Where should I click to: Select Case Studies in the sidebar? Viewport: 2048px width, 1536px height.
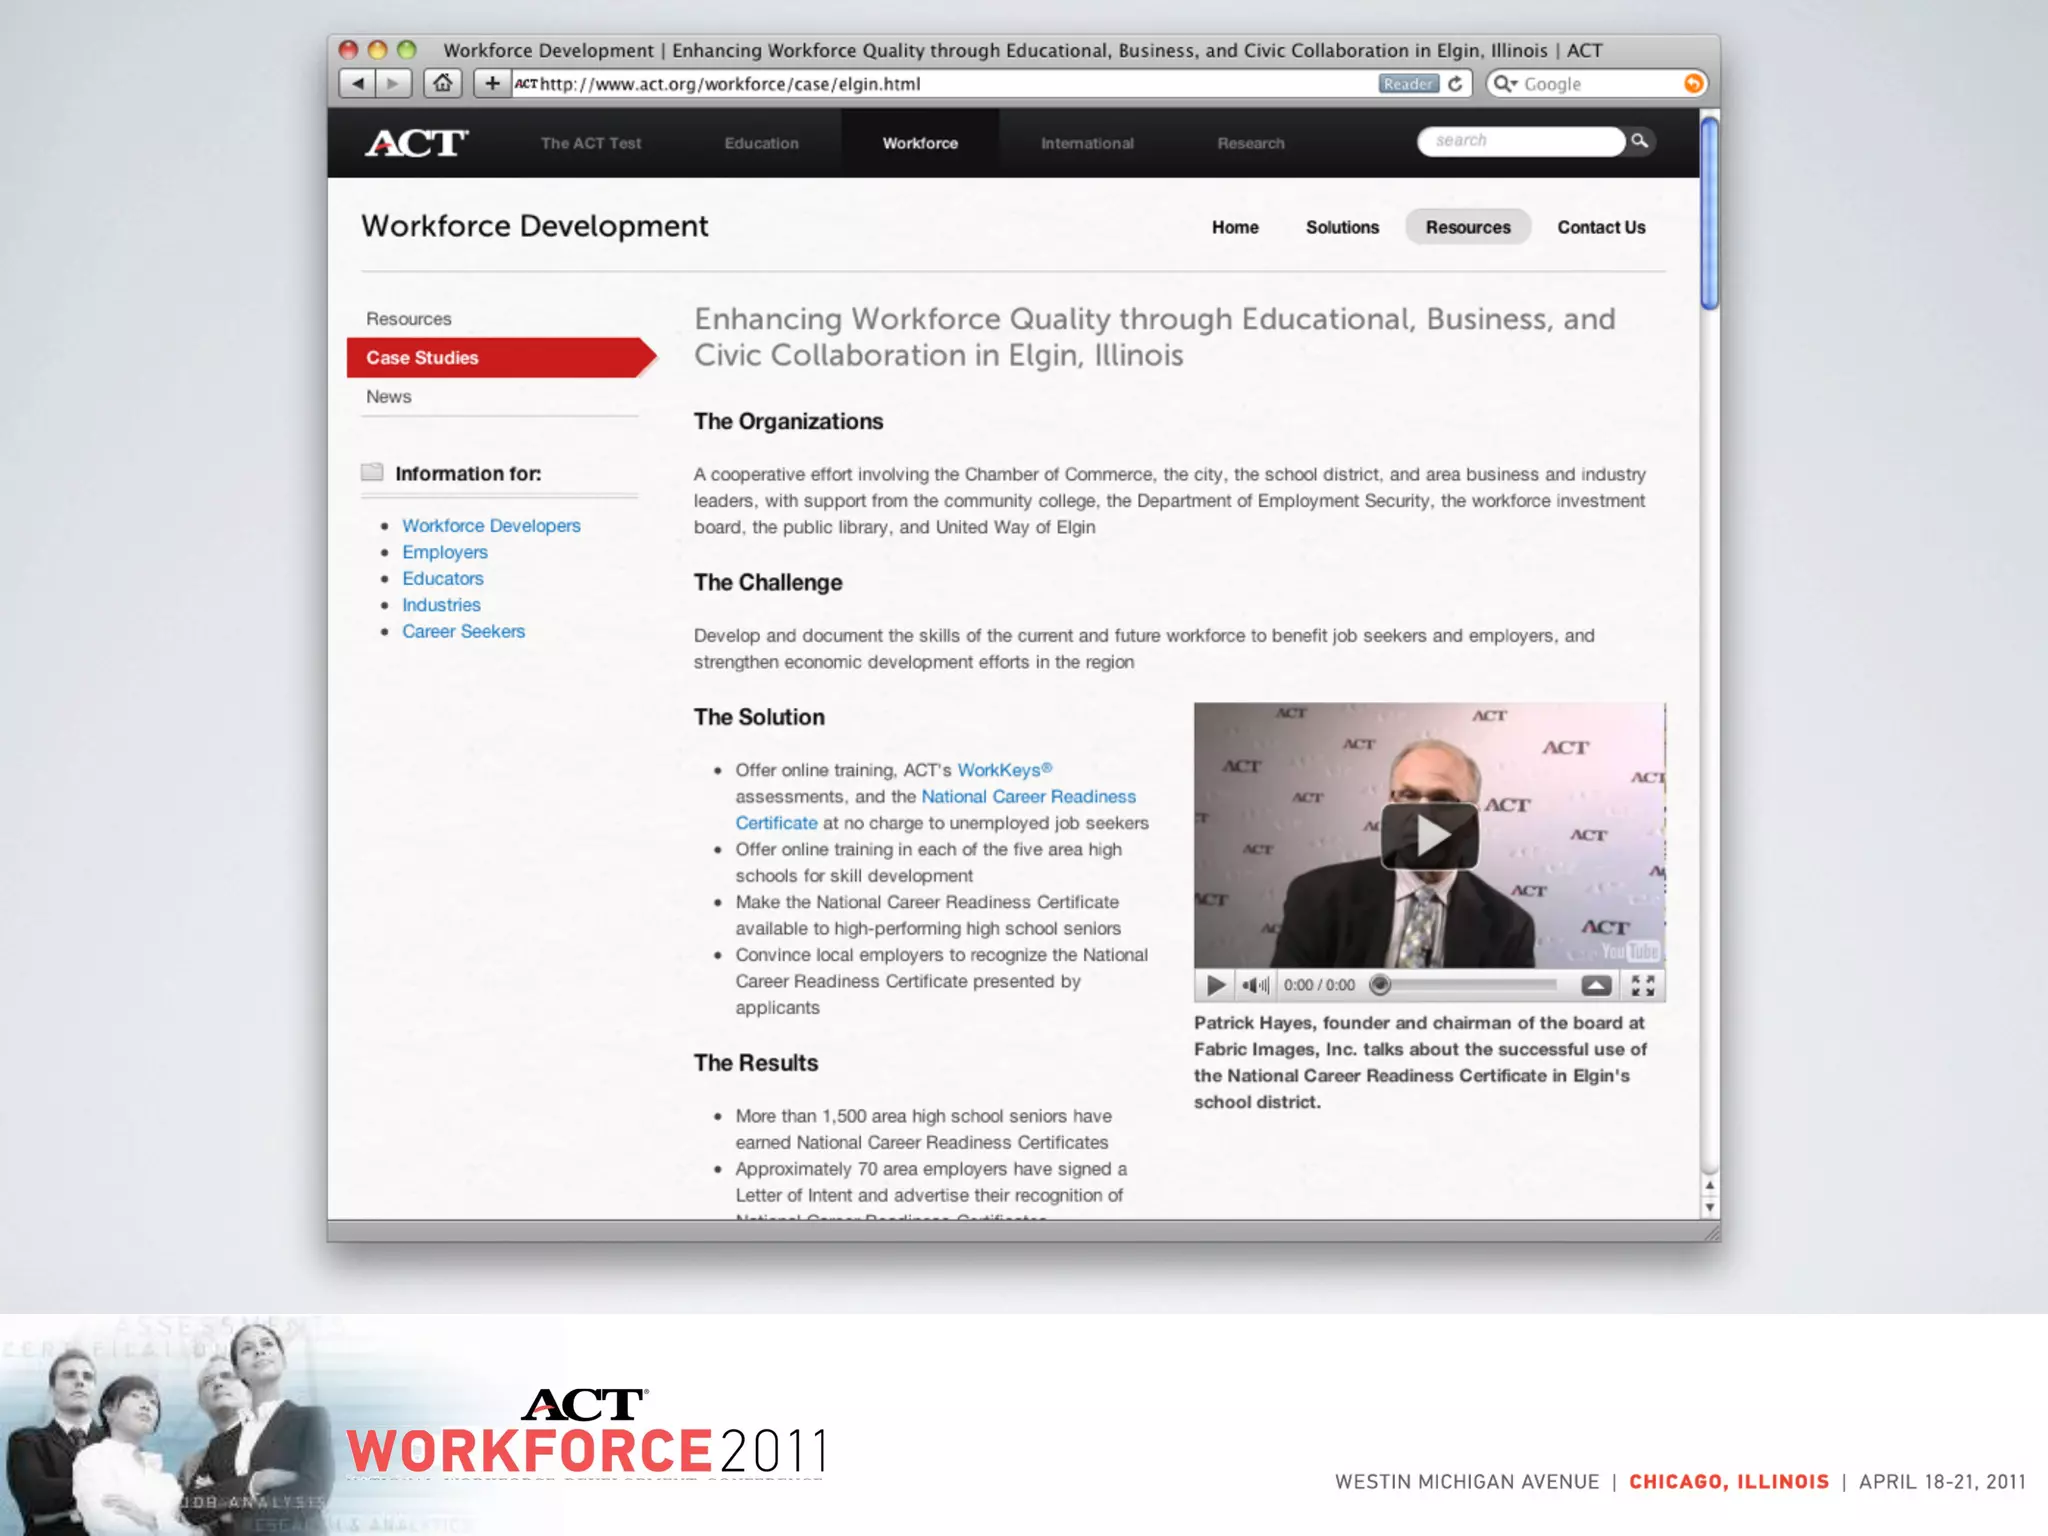click(500, 358)
